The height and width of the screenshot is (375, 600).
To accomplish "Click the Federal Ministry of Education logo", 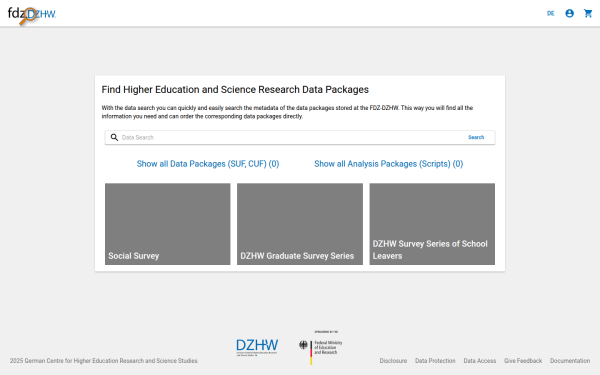I will (x=321, y=347).
